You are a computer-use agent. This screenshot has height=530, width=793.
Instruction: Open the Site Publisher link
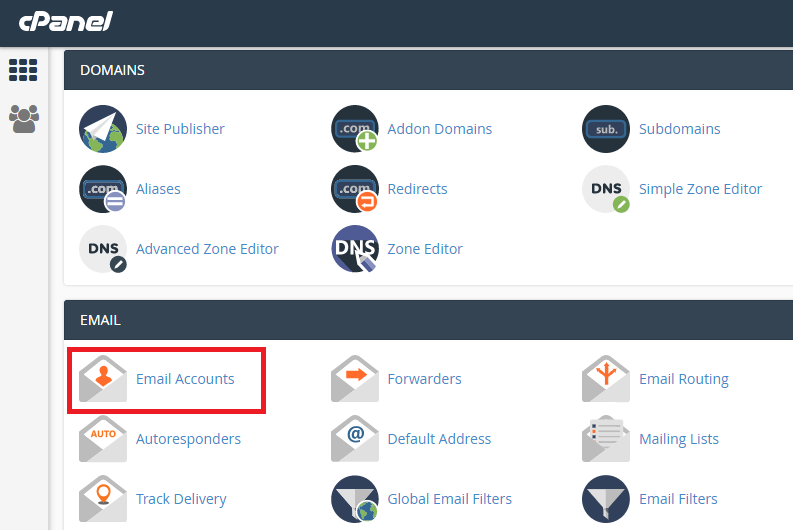coord(180,129)
